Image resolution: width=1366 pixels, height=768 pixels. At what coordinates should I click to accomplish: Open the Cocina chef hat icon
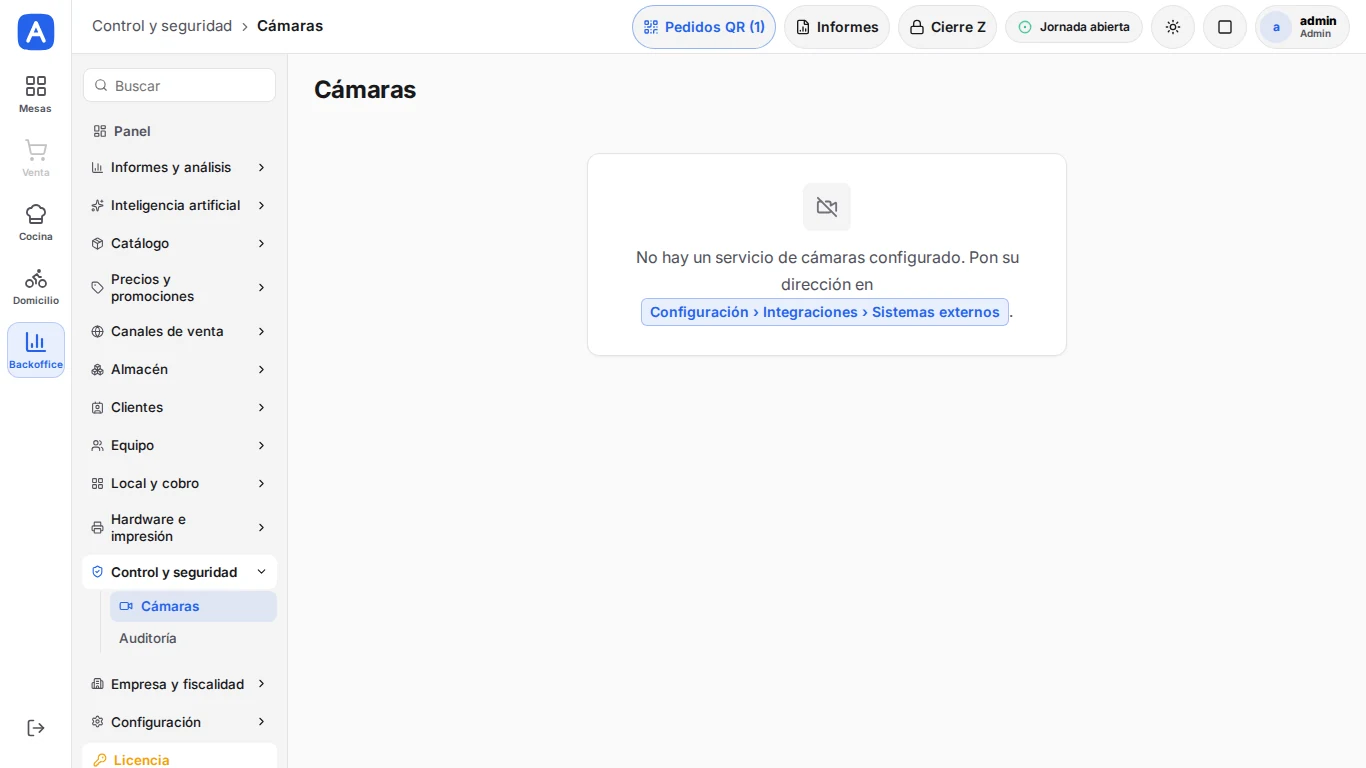tap(36, 214)
